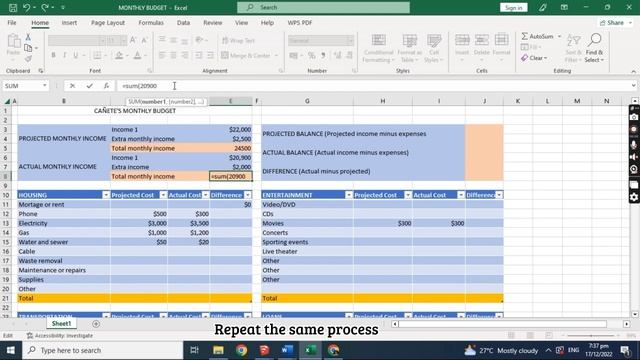Click the zoom slider in status bar

[x=591, y=336]
